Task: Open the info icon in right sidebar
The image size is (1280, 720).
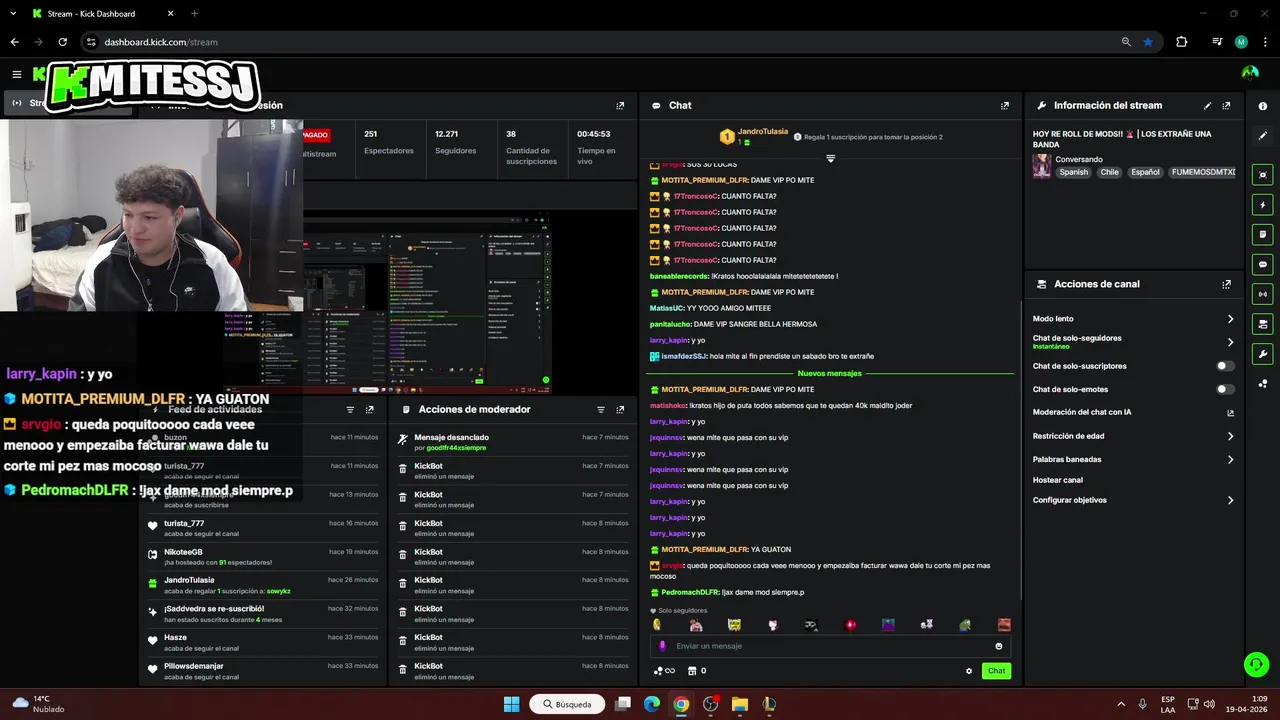Action: pyautogui.click(x=1263, y=106)
